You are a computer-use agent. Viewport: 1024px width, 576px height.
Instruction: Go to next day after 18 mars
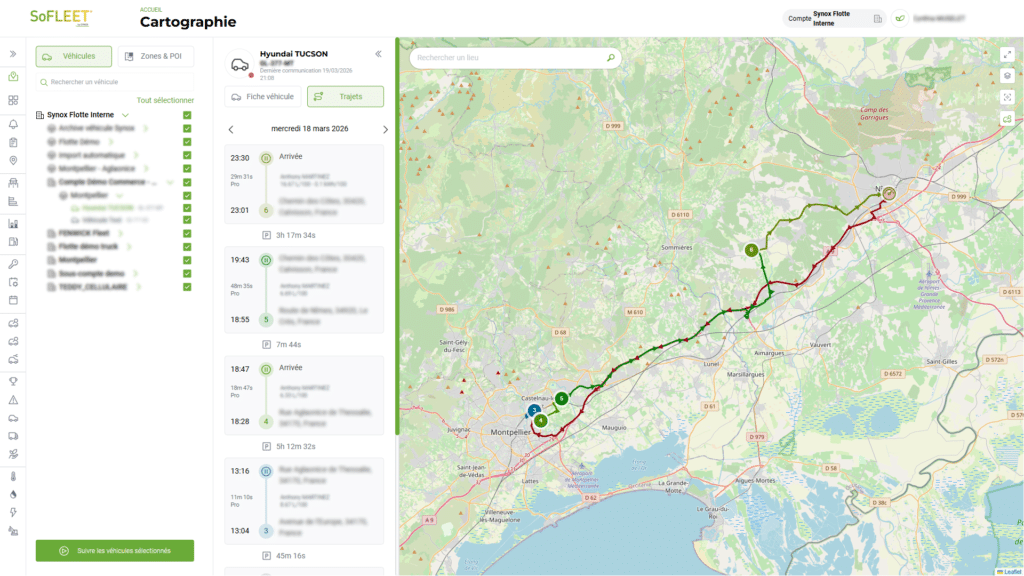[x=385, y=129]
